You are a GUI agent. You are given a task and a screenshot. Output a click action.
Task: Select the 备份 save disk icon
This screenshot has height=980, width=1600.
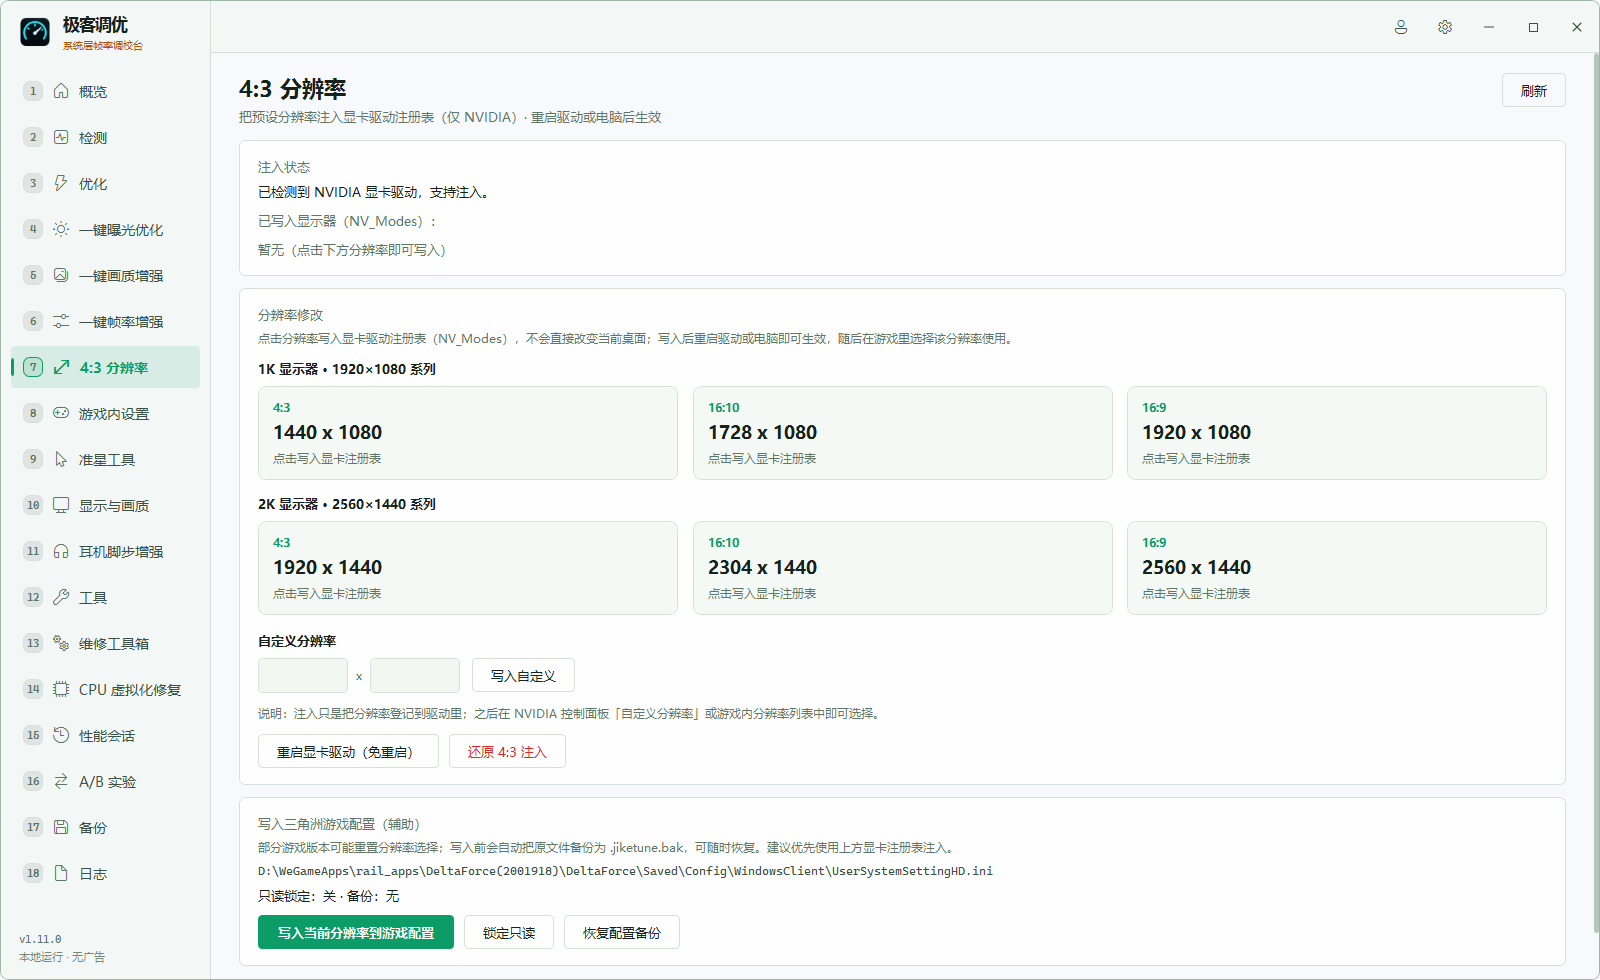point(61,827)
